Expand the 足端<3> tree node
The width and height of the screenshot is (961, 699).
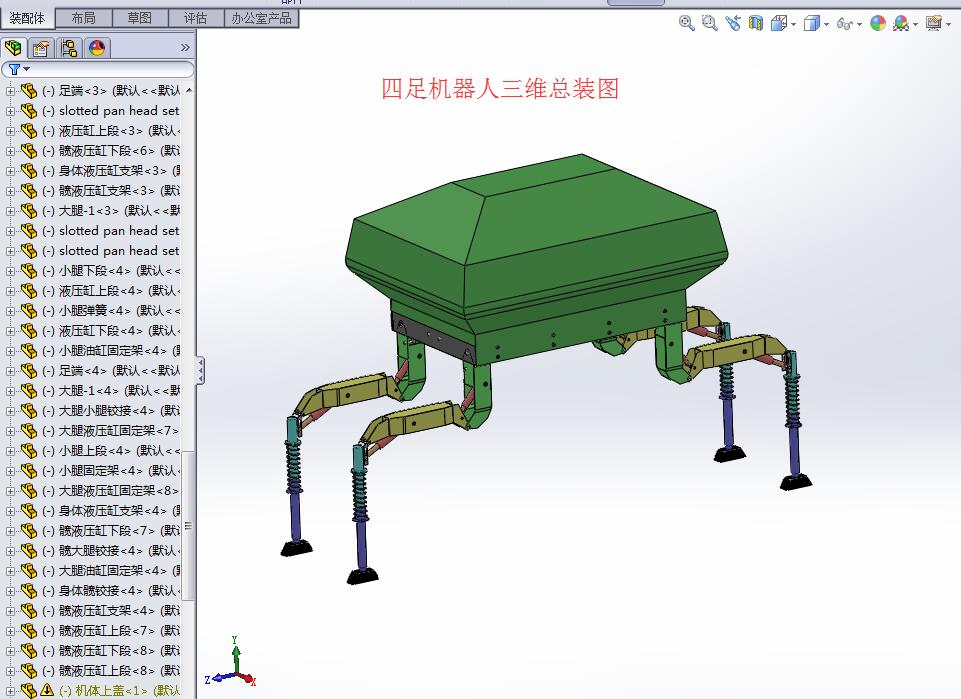pos(10,91)
